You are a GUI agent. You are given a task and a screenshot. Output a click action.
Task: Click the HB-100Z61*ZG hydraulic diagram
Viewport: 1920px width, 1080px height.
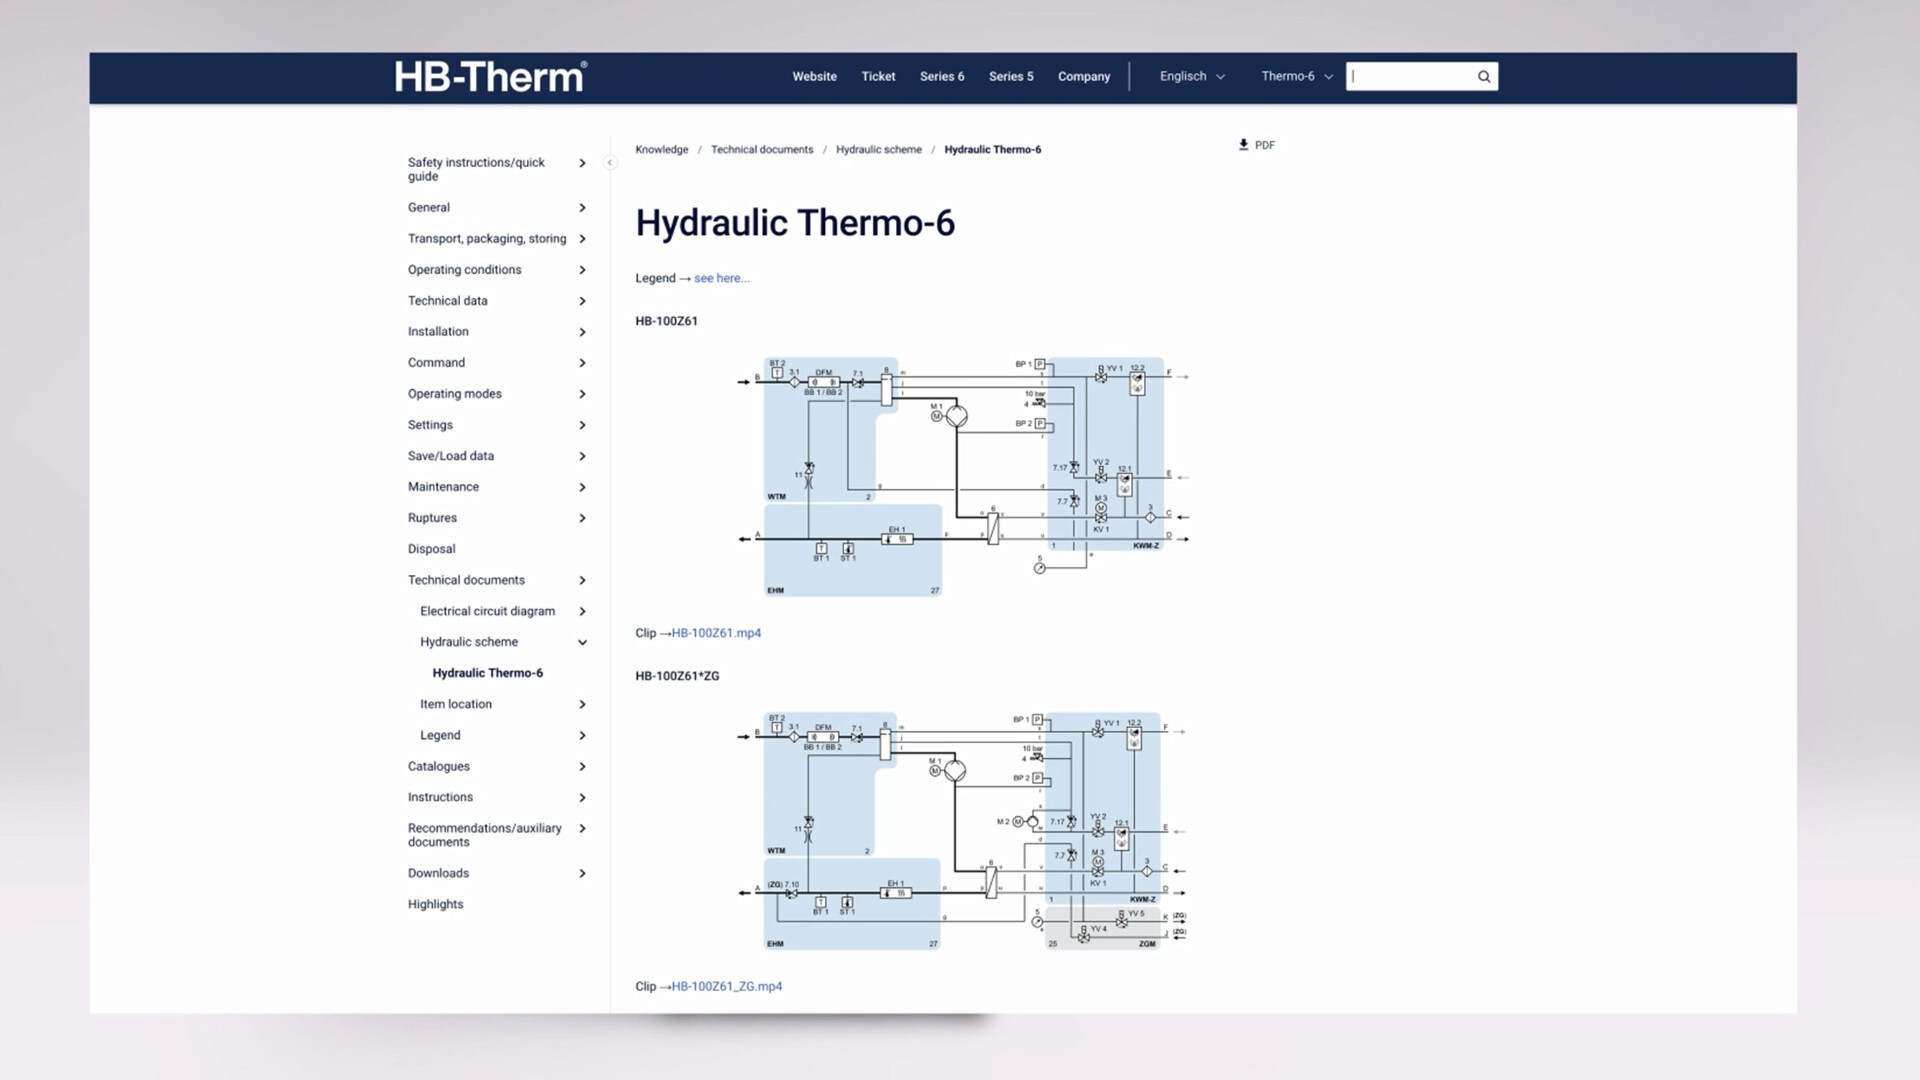point(963,831)
